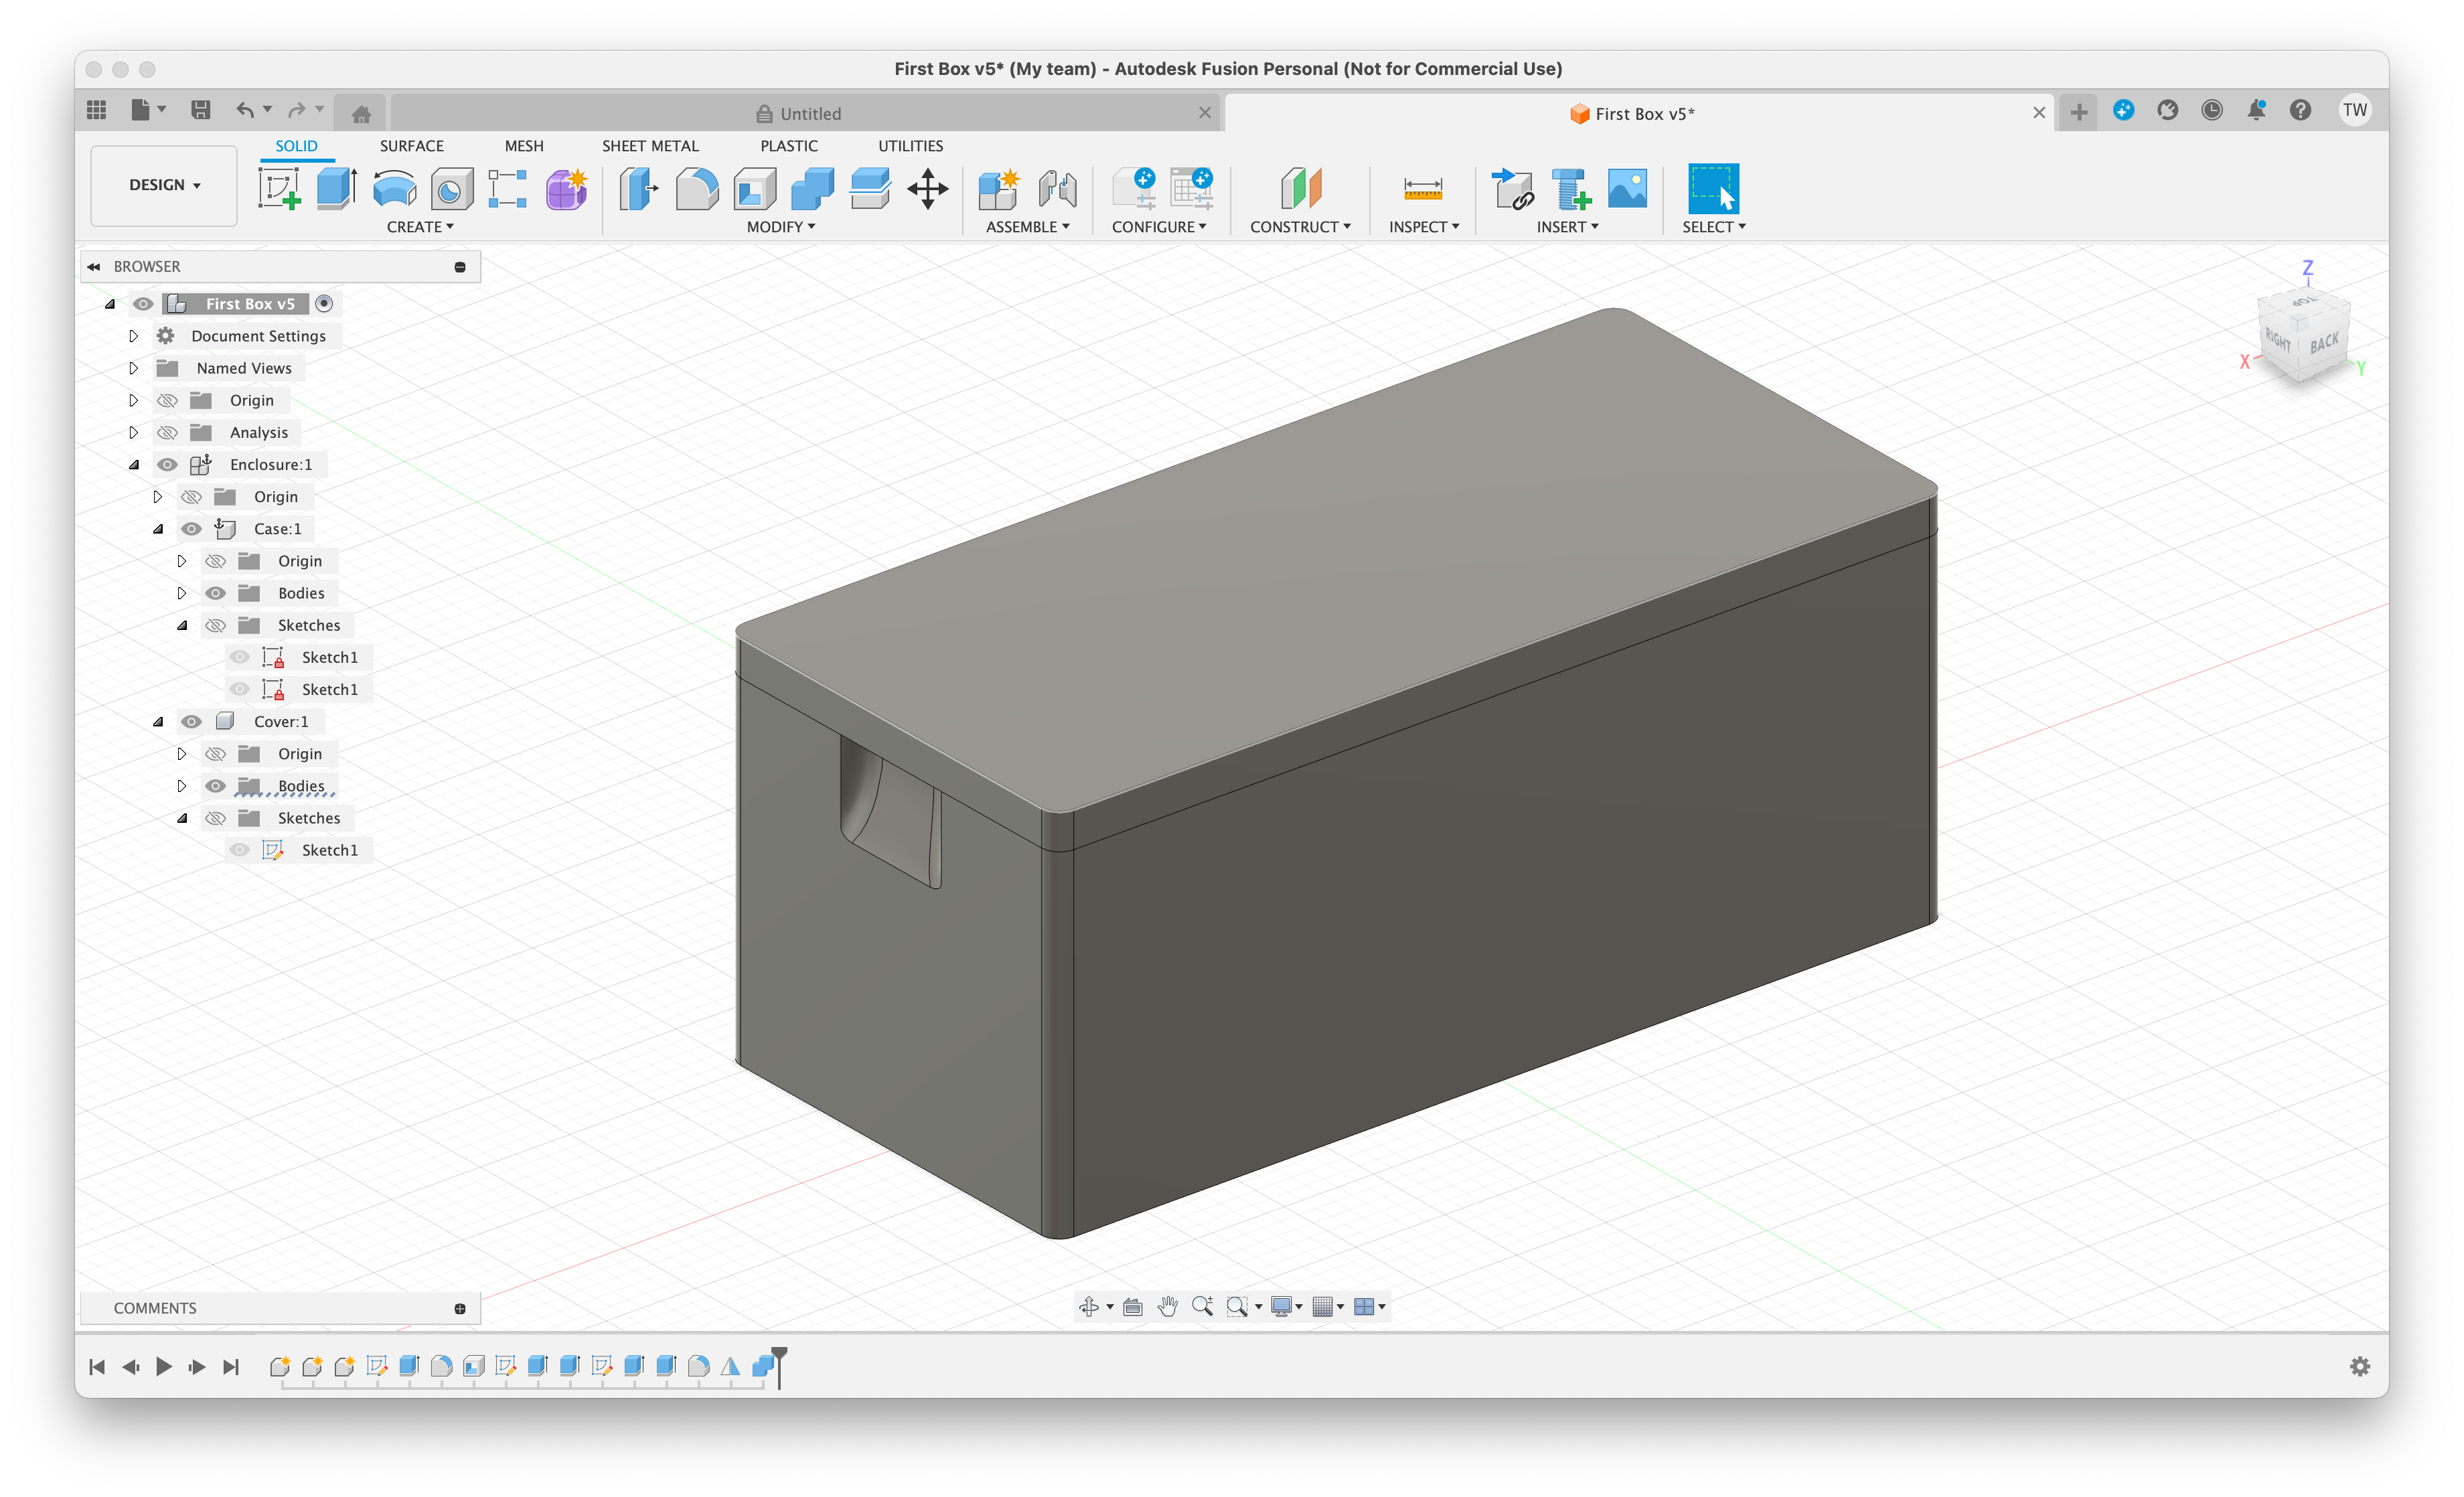This screenshot has width=2464, height=1497.
Task: Show Sketch1 under Cover:1 Sketches
Action: 239,850
